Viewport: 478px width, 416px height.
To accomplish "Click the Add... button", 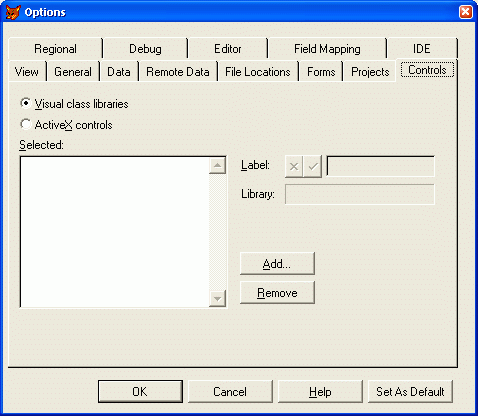I will point(277,264).
